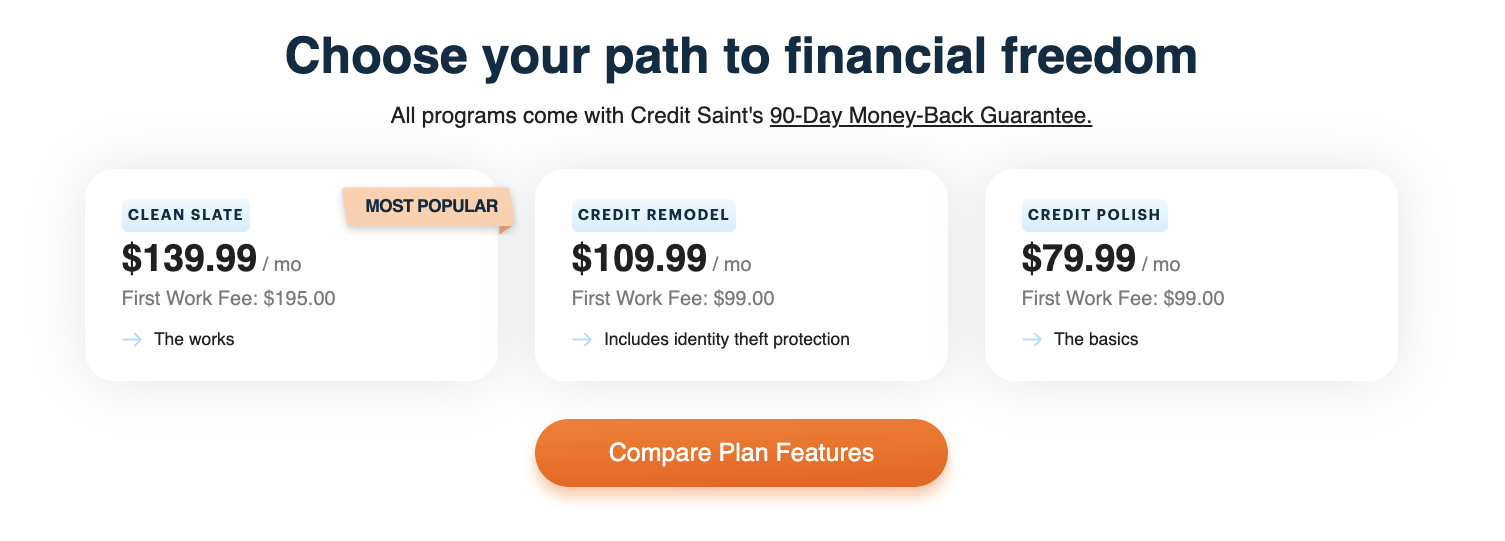Click the Most Popular ribbon badge
1505x541 pixels.
pyautogui.click(x=429, y=208)
